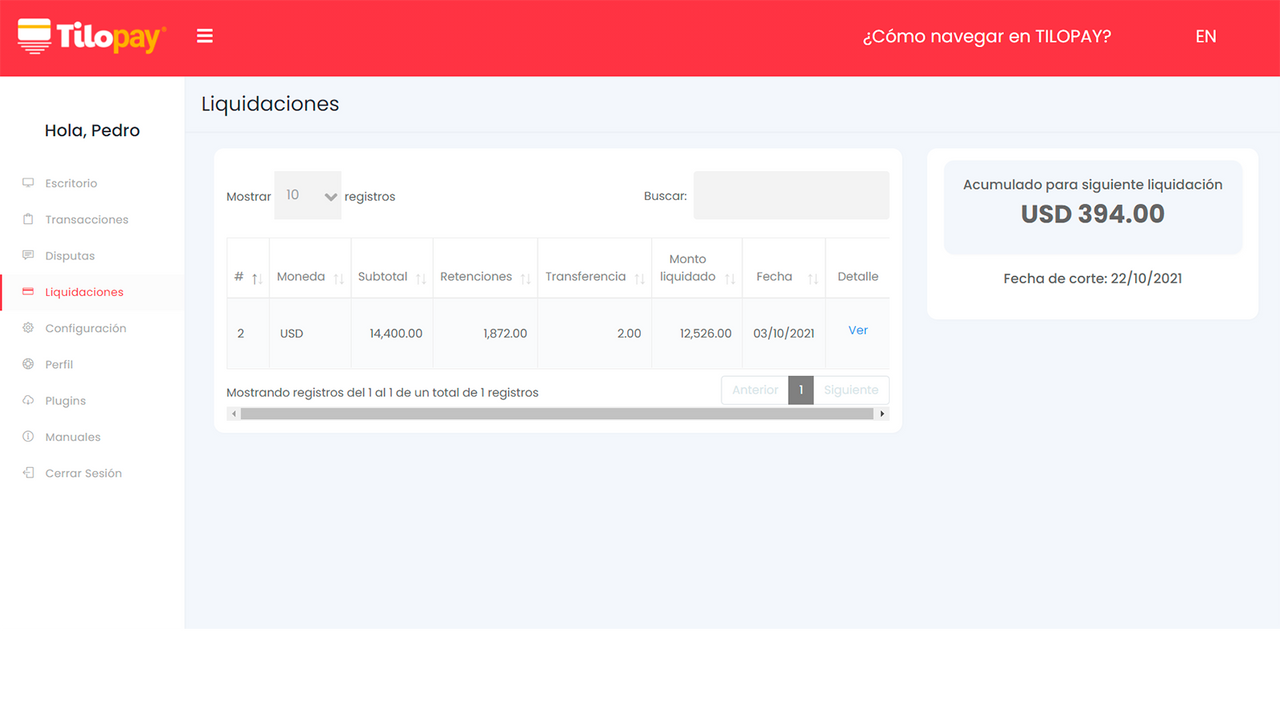Click the Configuración gear icon
The image size is (1280, 720).
point(28,328)
